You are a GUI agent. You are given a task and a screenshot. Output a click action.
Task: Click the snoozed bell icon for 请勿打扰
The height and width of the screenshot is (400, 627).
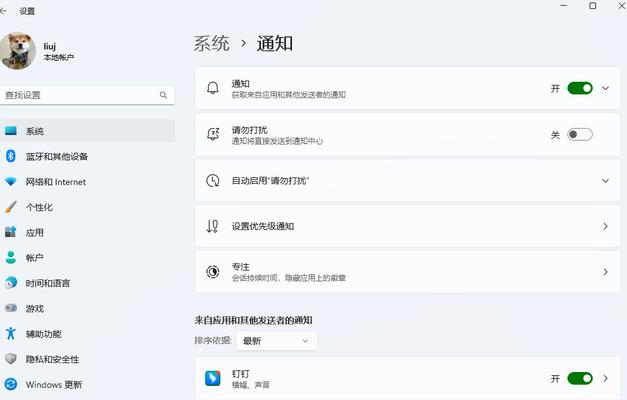(213, 134)
